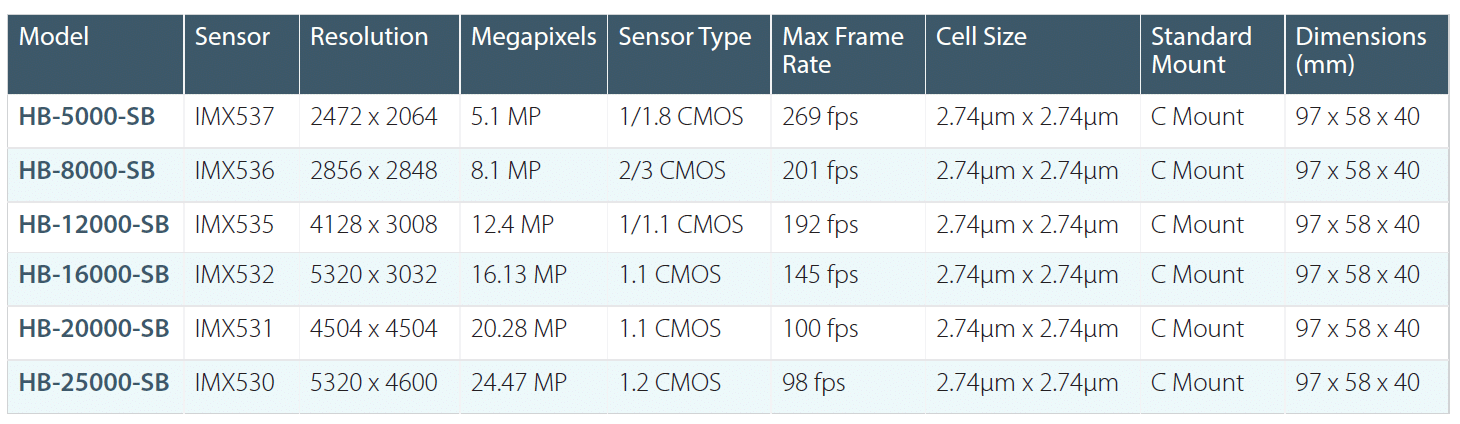Select the Resolution column header
1460x424 pixels.
[369, 38]
